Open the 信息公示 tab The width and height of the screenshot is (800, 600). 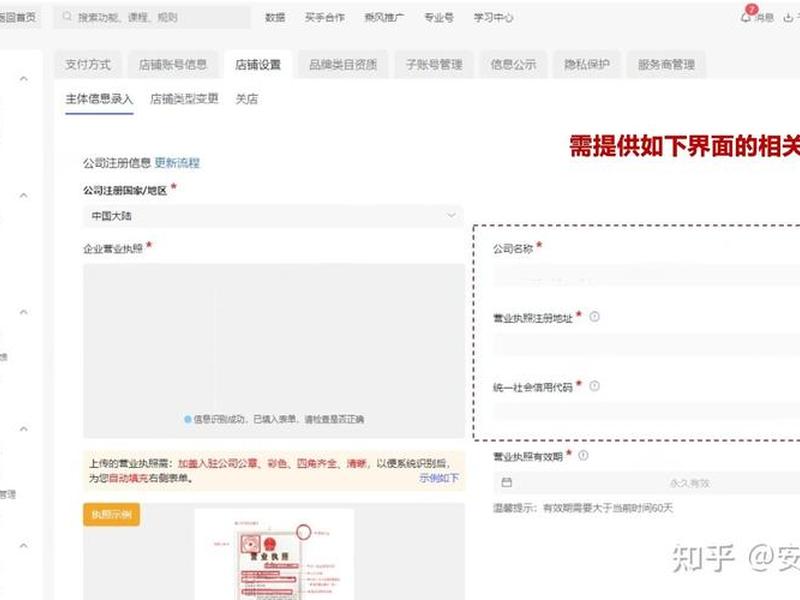click(x=513, y=65)
